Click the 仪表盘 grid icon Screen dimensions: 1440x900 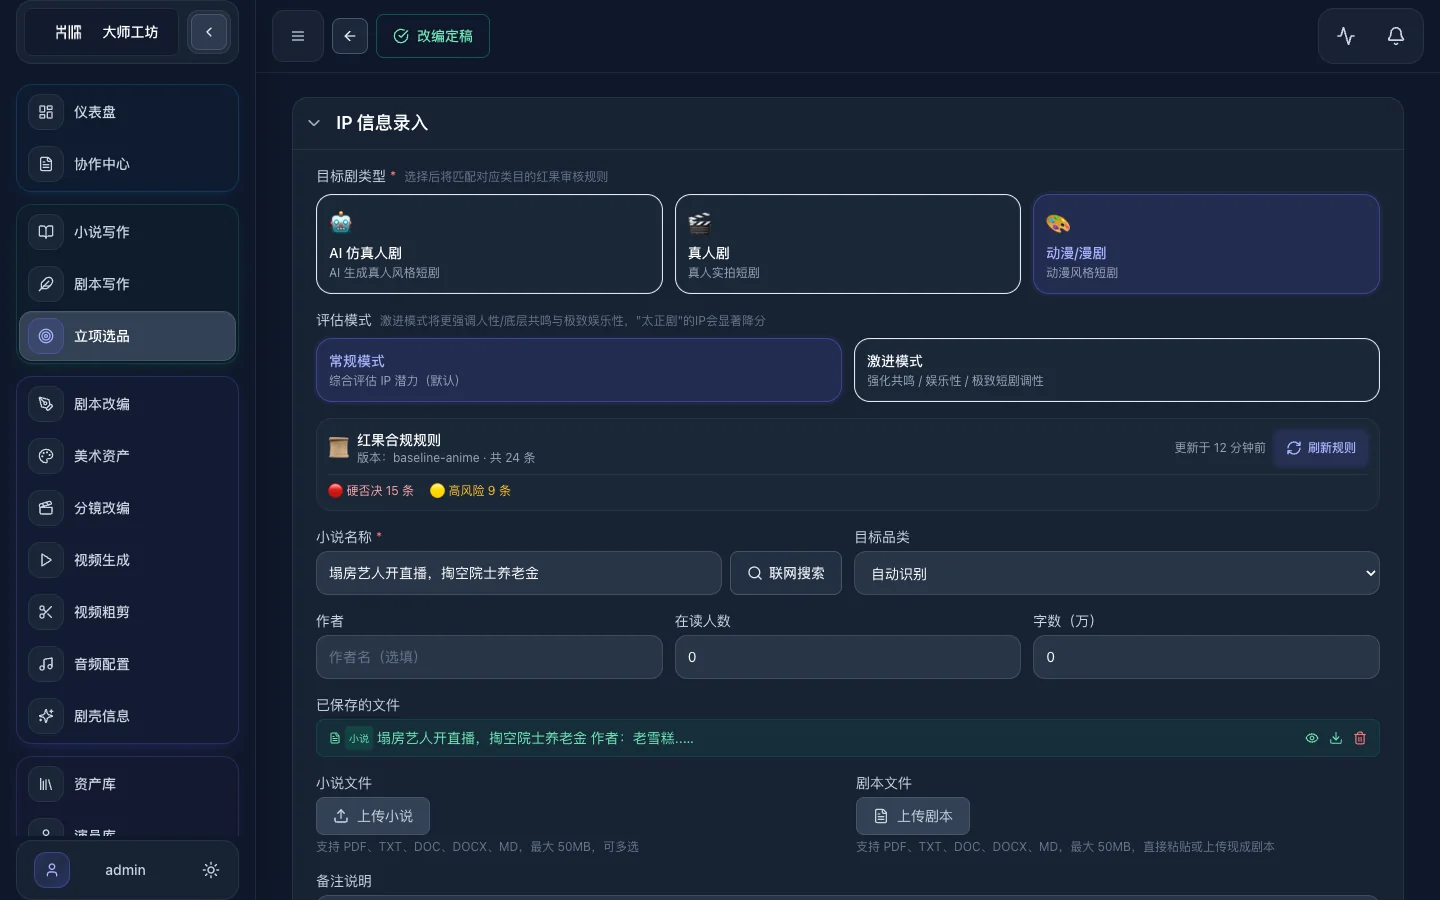(46, 112)
